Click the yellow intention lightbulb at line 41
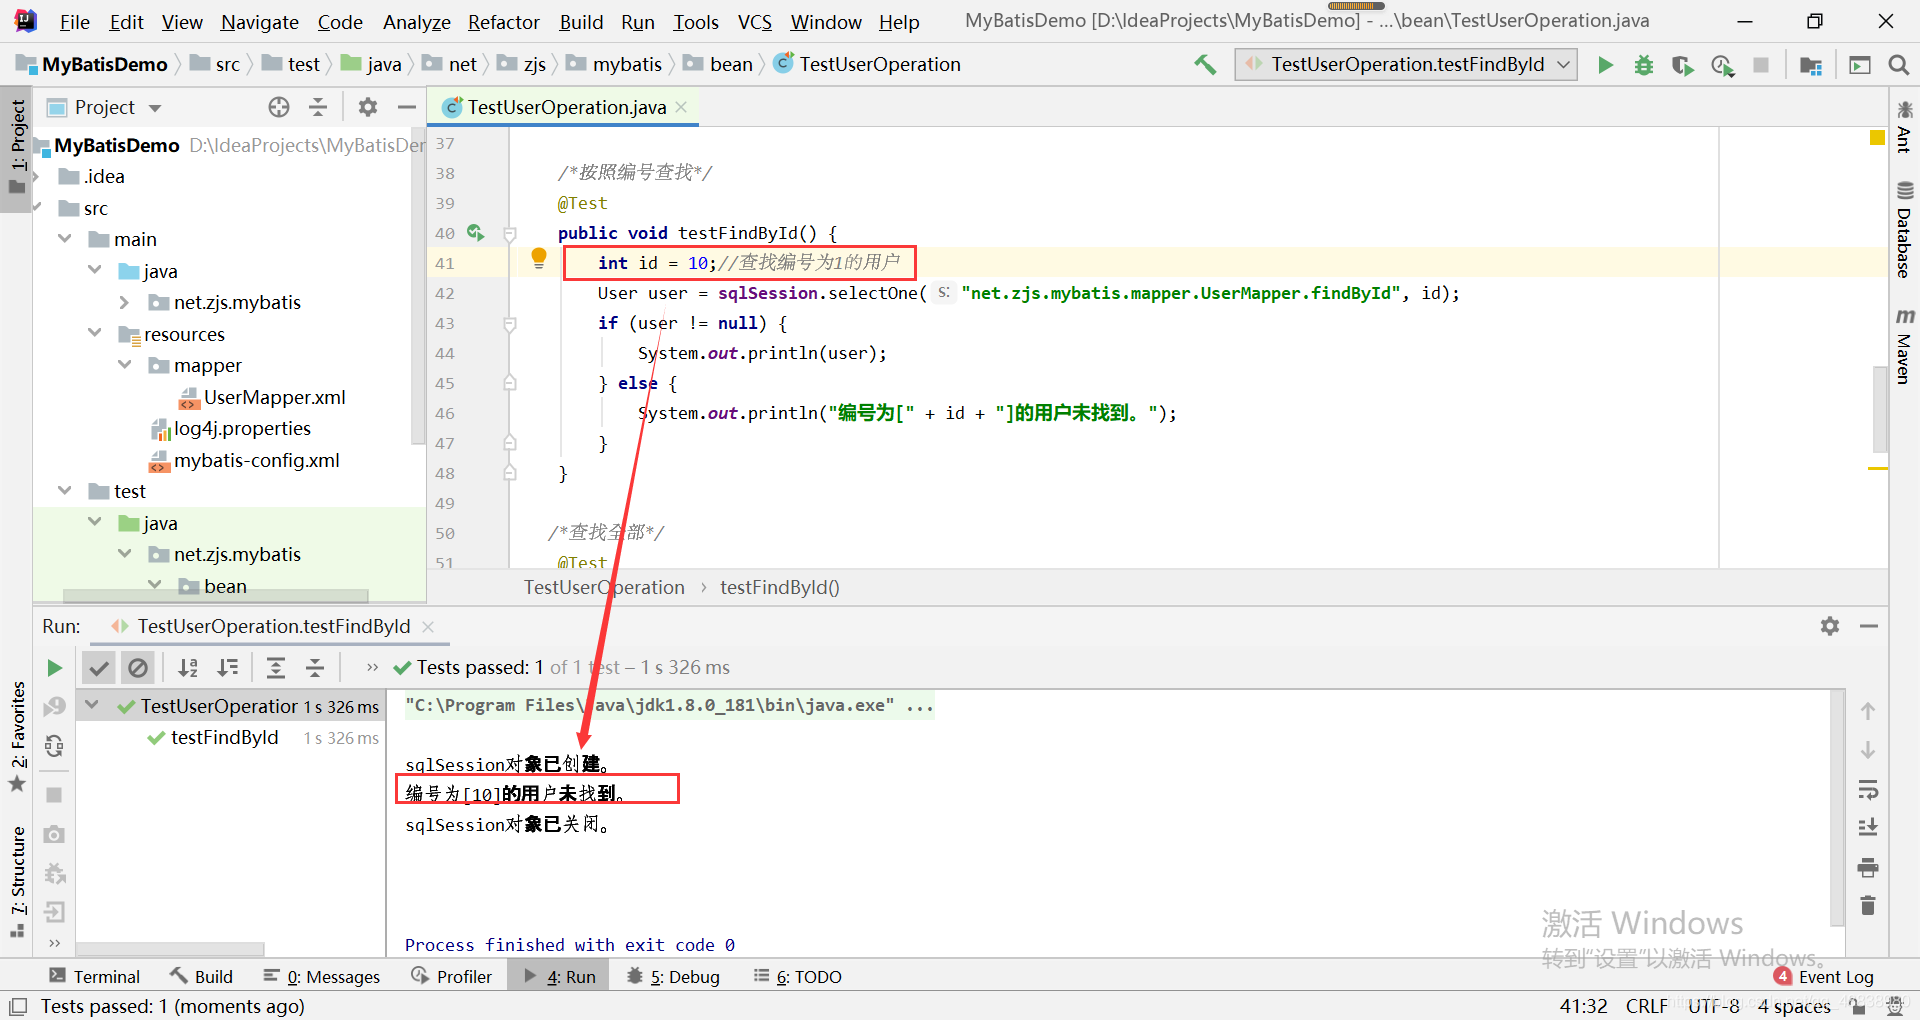1920x1020 pixels. coord(539,258)
